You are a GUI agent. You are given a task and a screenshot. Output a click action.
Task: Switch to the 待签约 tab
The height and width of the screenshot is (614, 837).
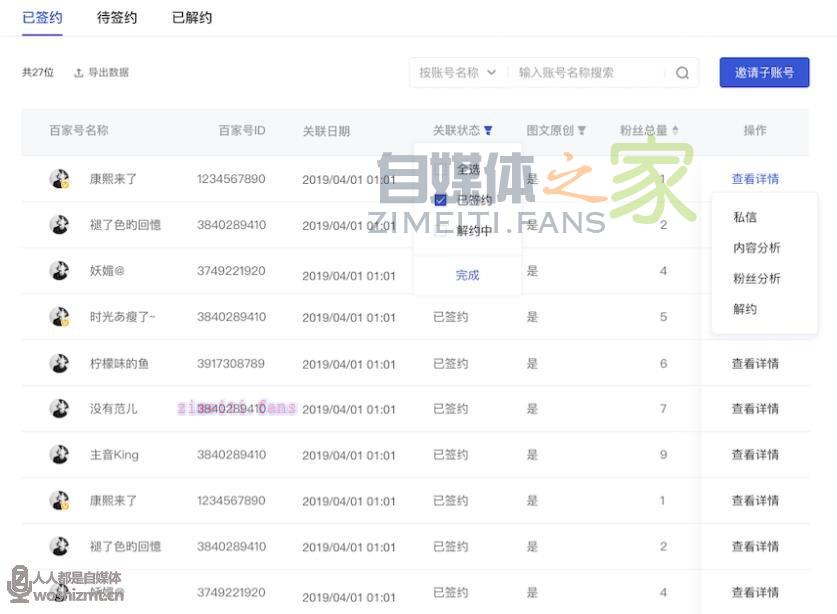117,18
